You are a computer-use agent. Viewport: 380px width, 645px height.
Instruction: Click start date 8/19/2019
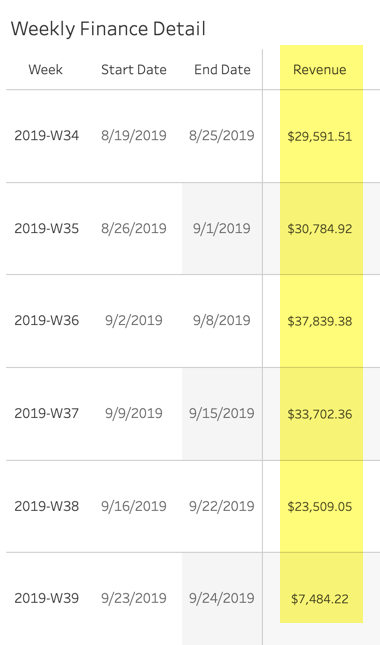coord(134,135)
